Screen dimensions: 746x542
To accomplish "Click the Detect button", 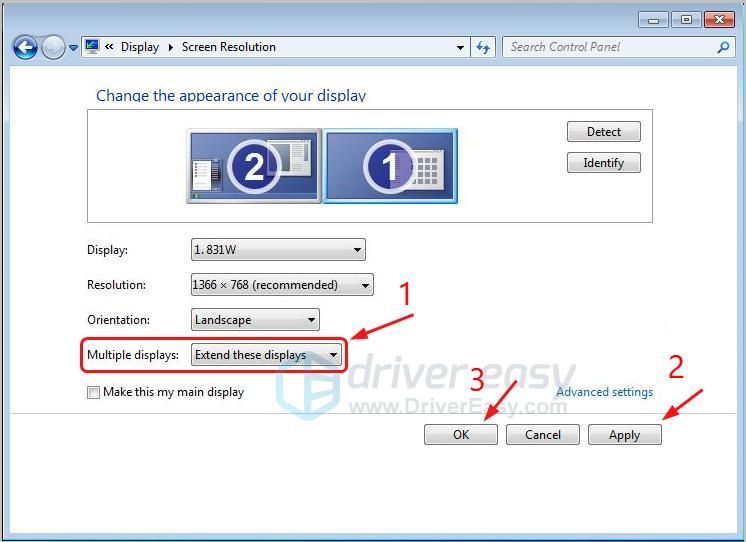I will [x=604, y=132].
